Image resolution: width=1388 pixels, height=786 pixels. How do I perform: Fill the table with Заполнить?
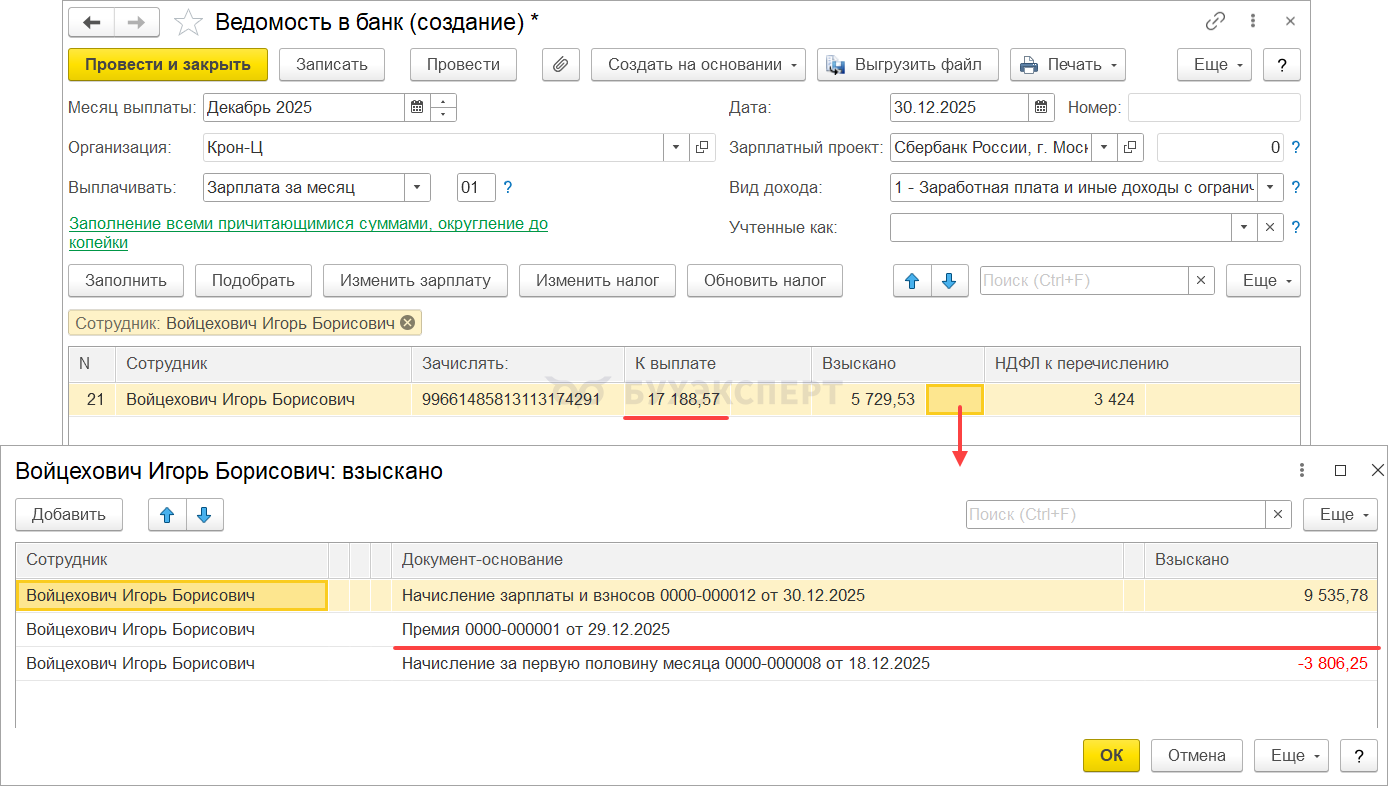point(126,281)
